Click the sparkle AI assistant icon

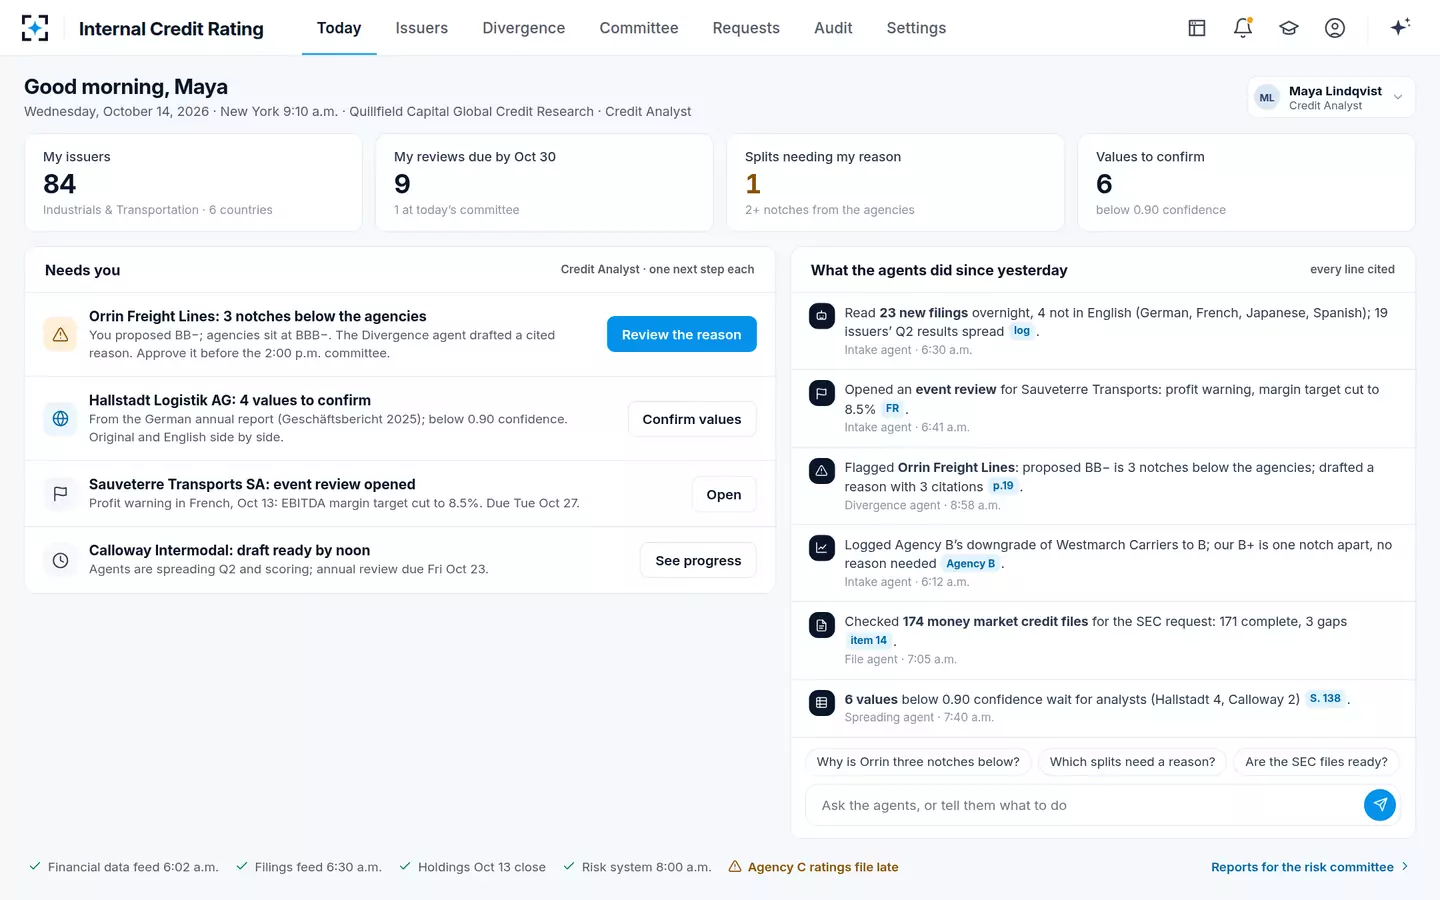point(1400,27)
